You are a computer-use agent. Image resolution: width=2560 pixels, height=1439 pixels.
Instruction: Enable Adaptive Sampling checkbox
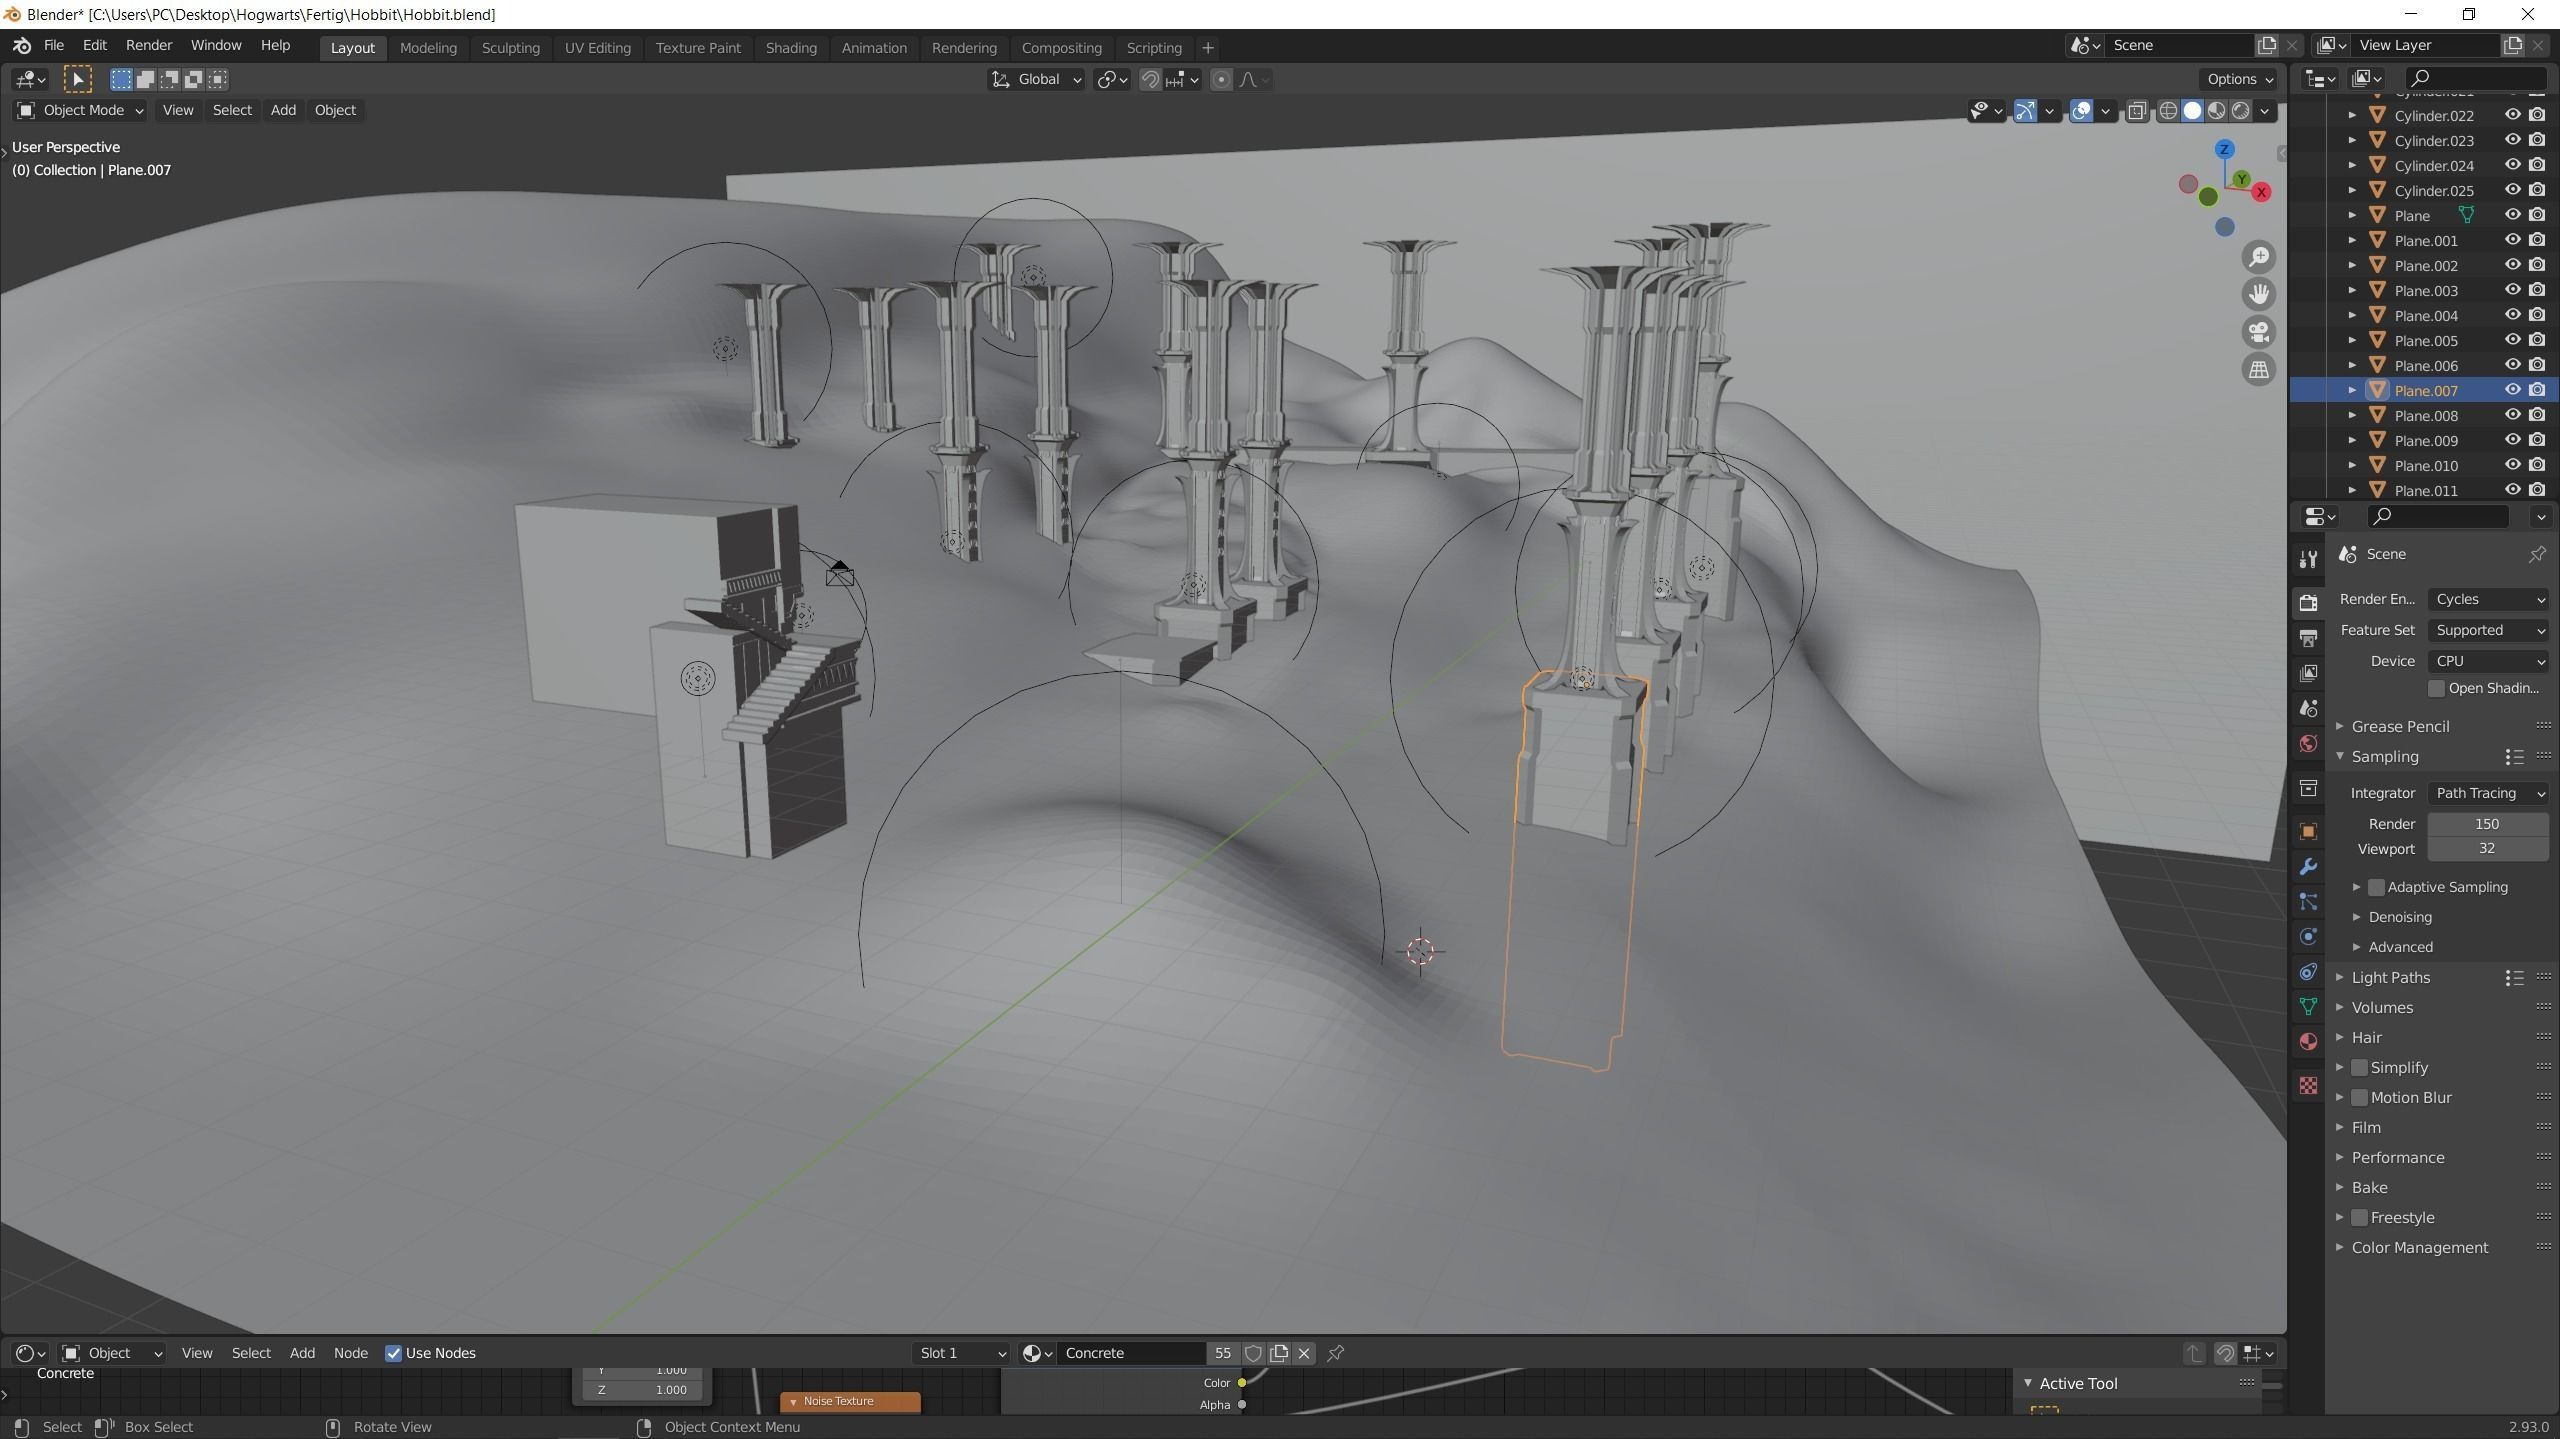coord(2377,887)
